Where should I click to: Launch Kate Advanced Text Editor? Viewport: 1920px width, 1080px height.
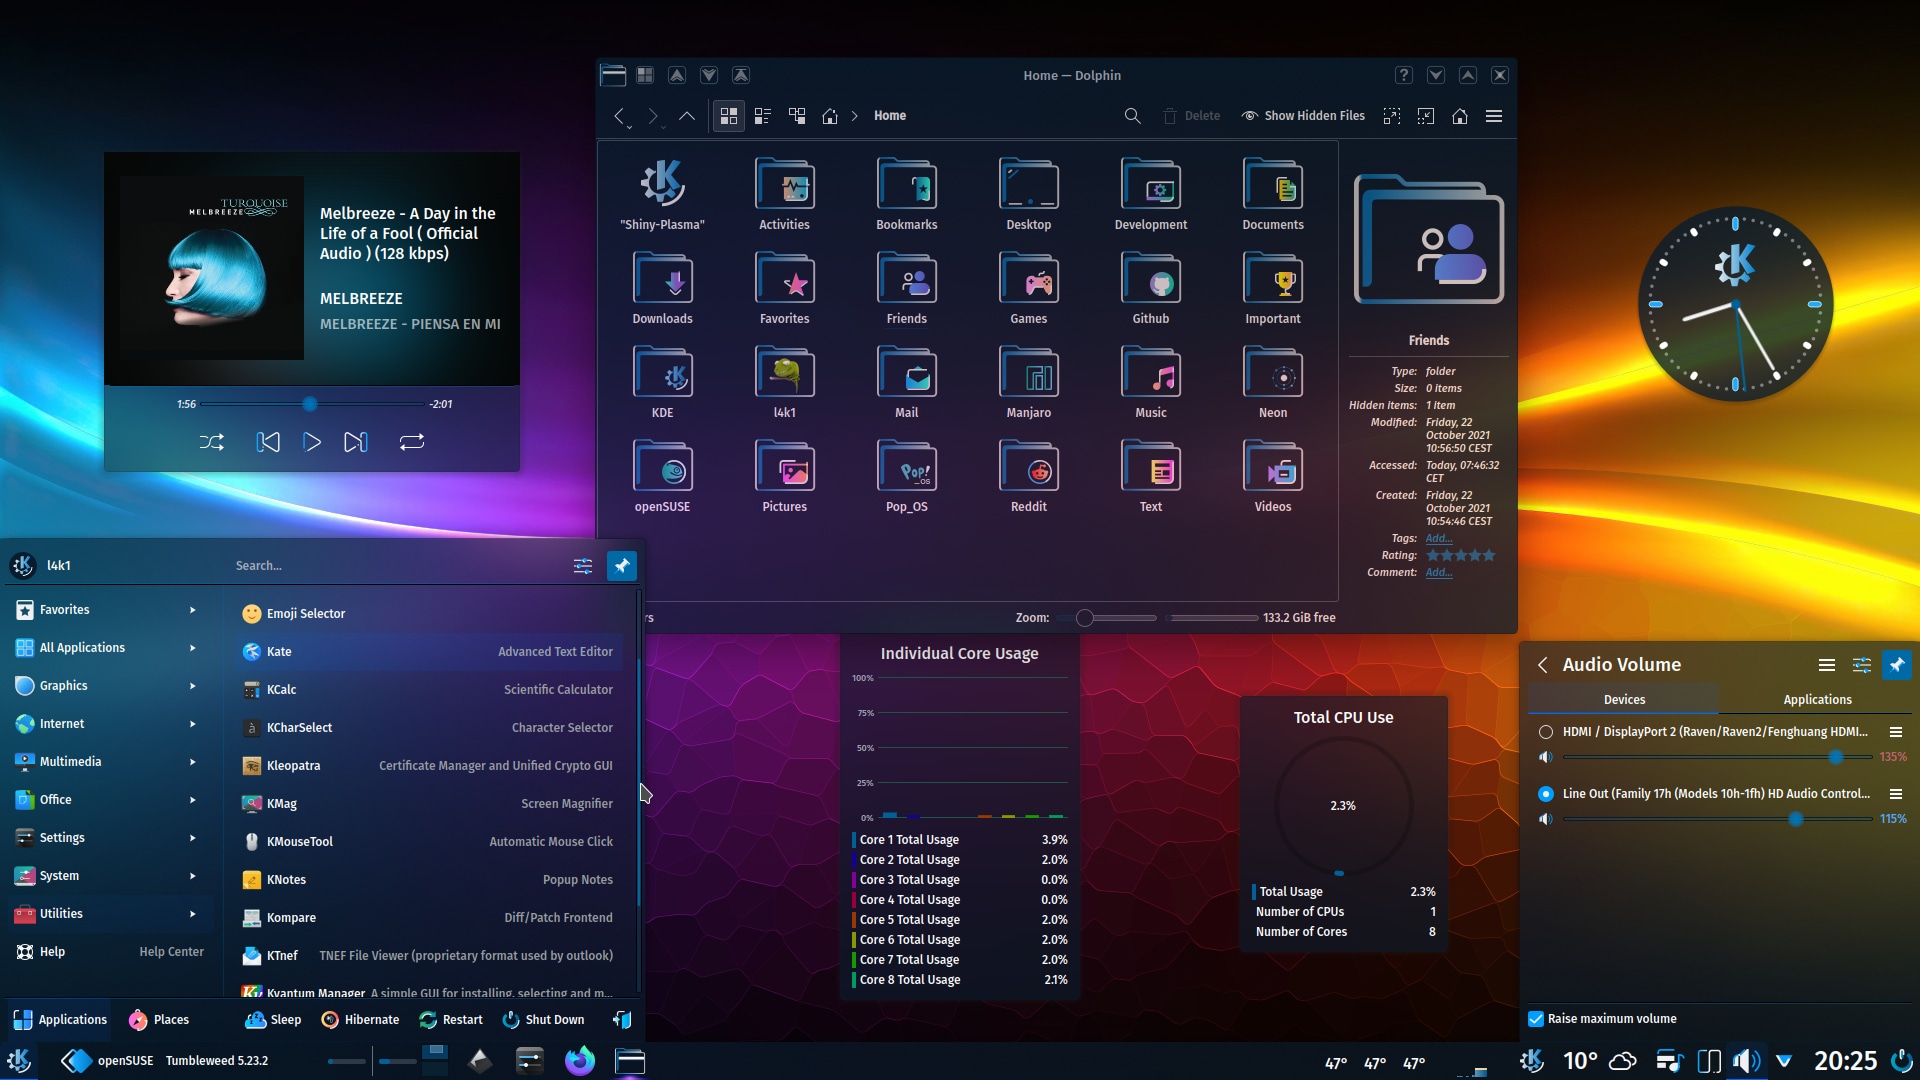pos(428,652)
